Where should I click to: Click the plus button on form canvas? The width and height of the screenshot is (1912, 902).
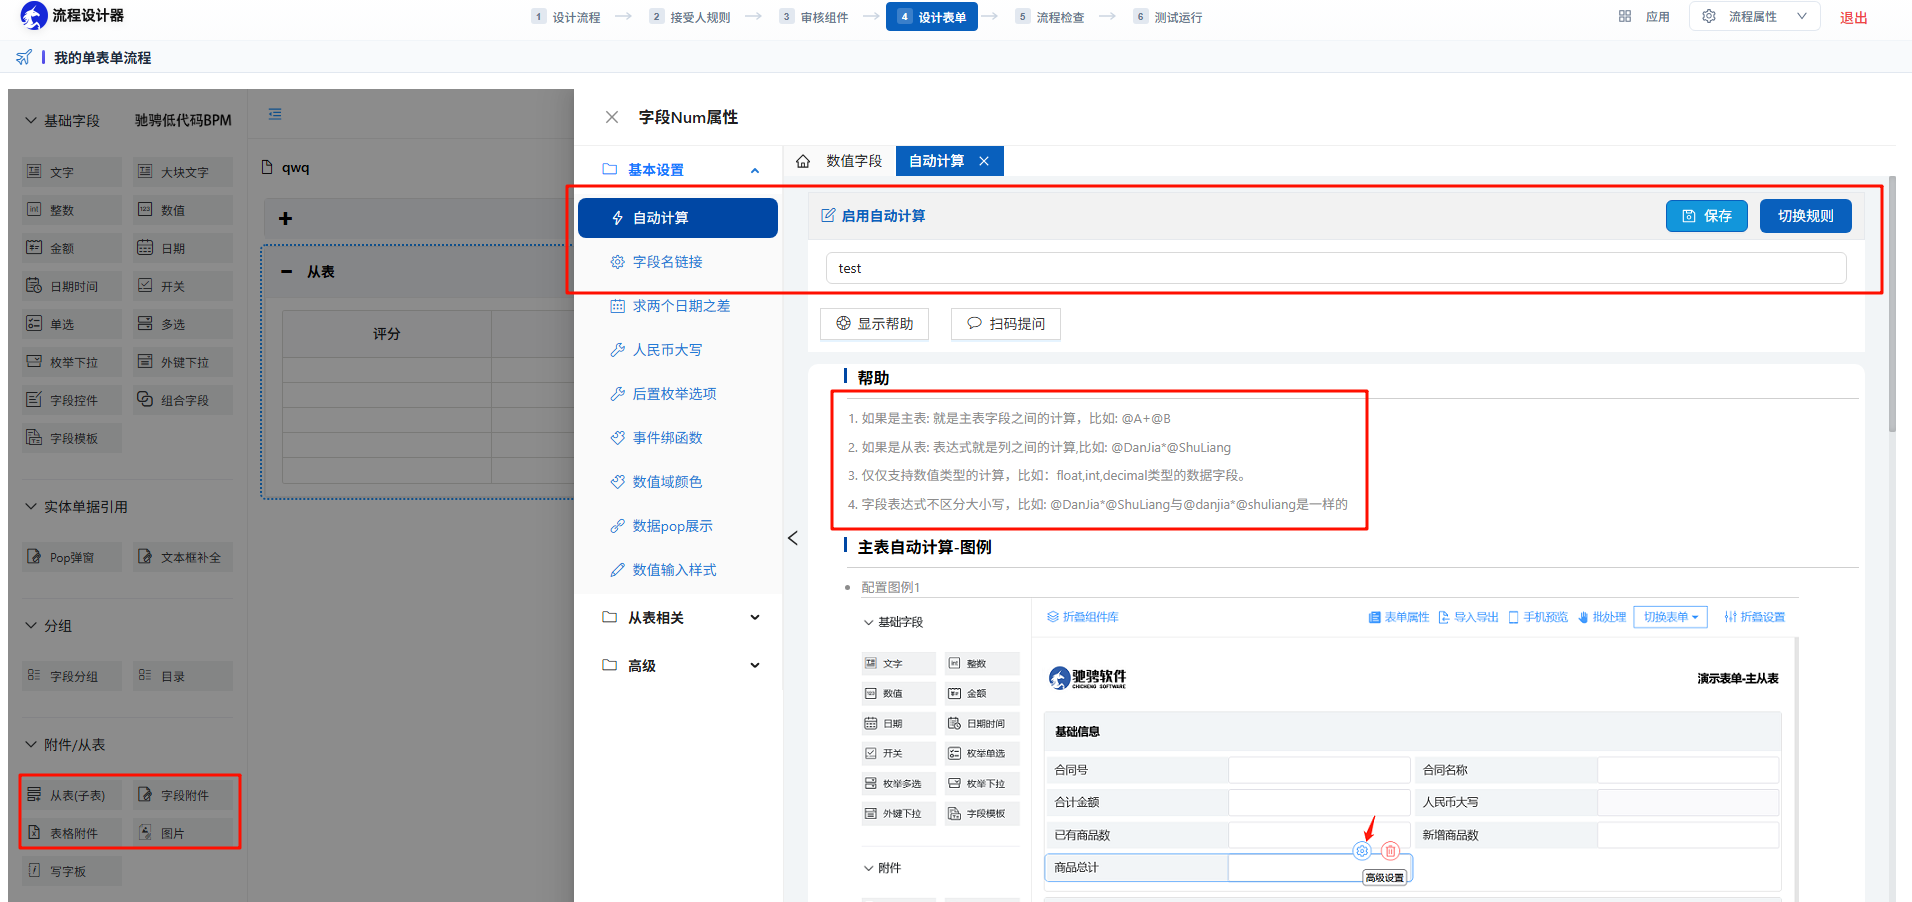pos(286,218)
